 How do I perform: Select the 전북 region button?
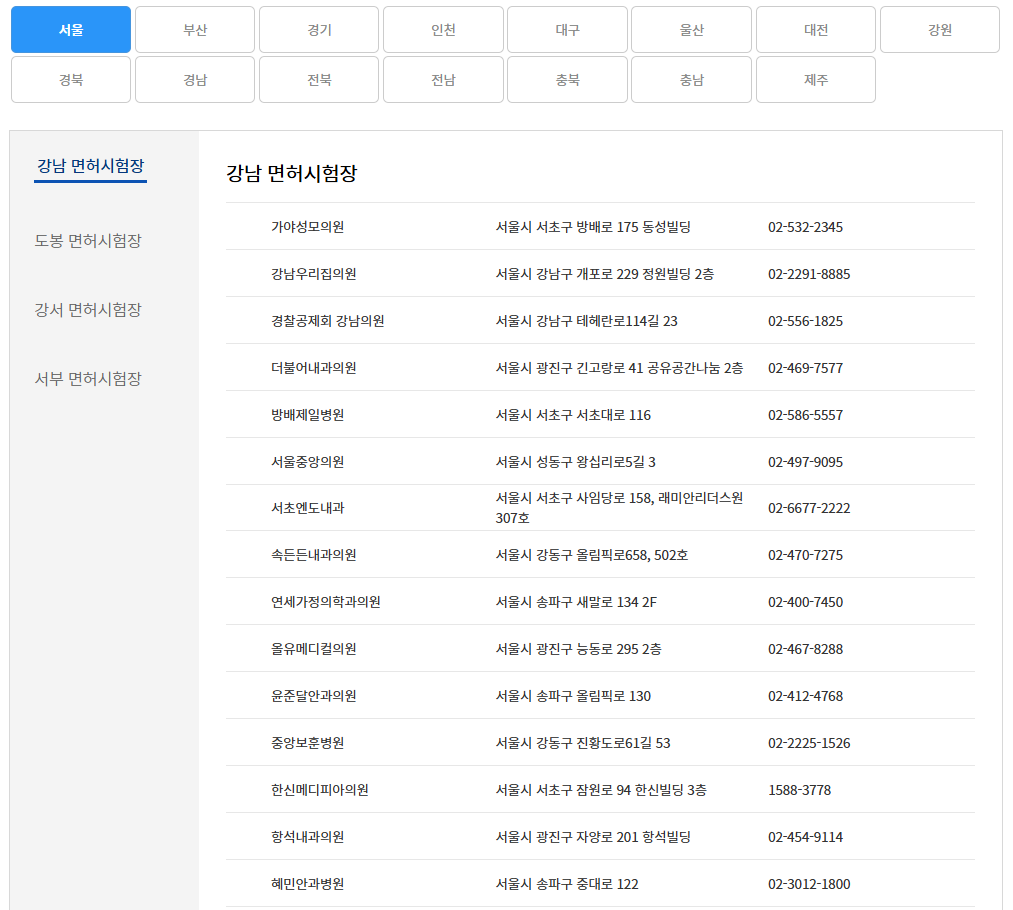(318, 79)
